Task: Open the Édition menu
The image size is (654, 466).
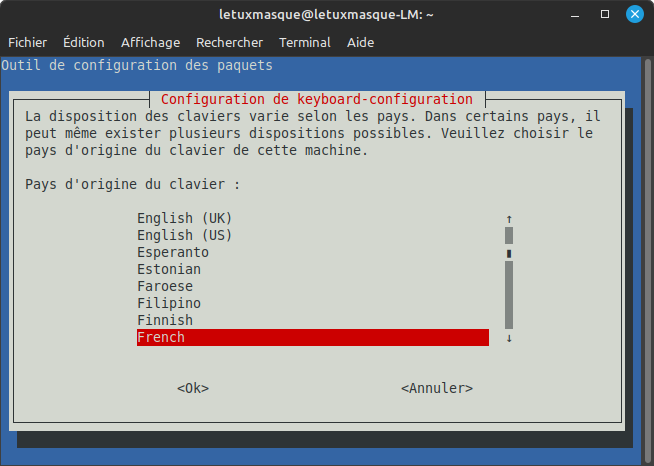Action: tap(84, 43)
